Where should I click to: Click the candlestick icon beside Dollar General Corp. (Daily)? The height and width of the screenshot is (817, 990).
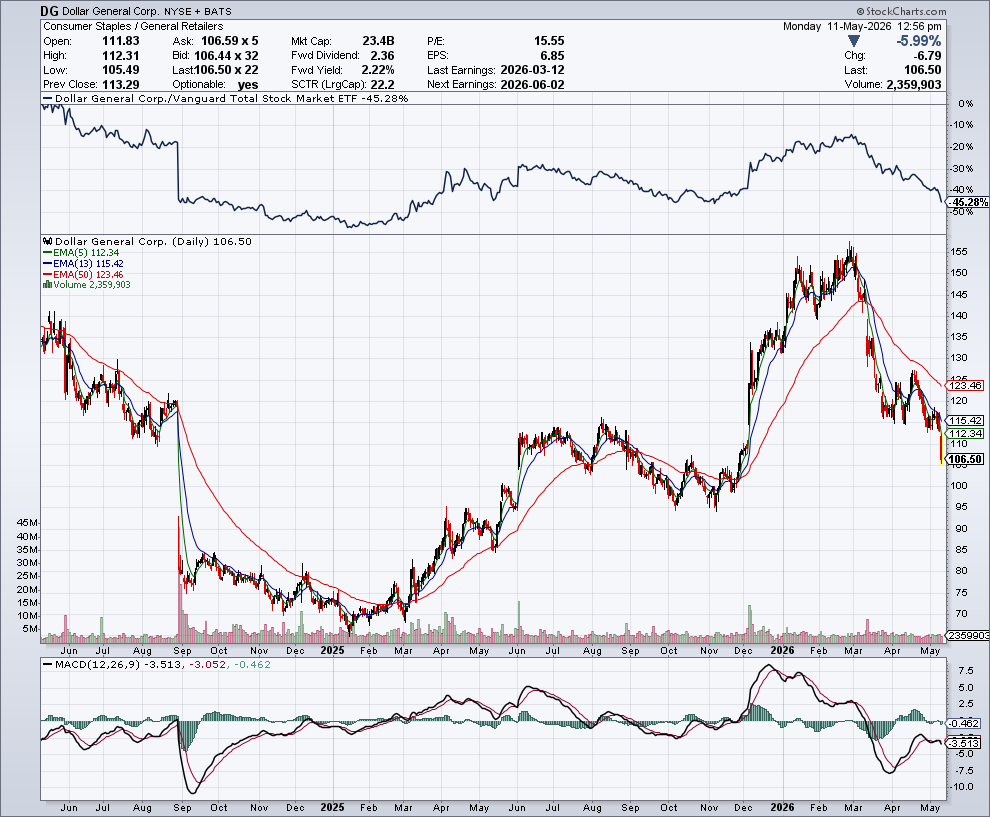(x=48, y=241)
